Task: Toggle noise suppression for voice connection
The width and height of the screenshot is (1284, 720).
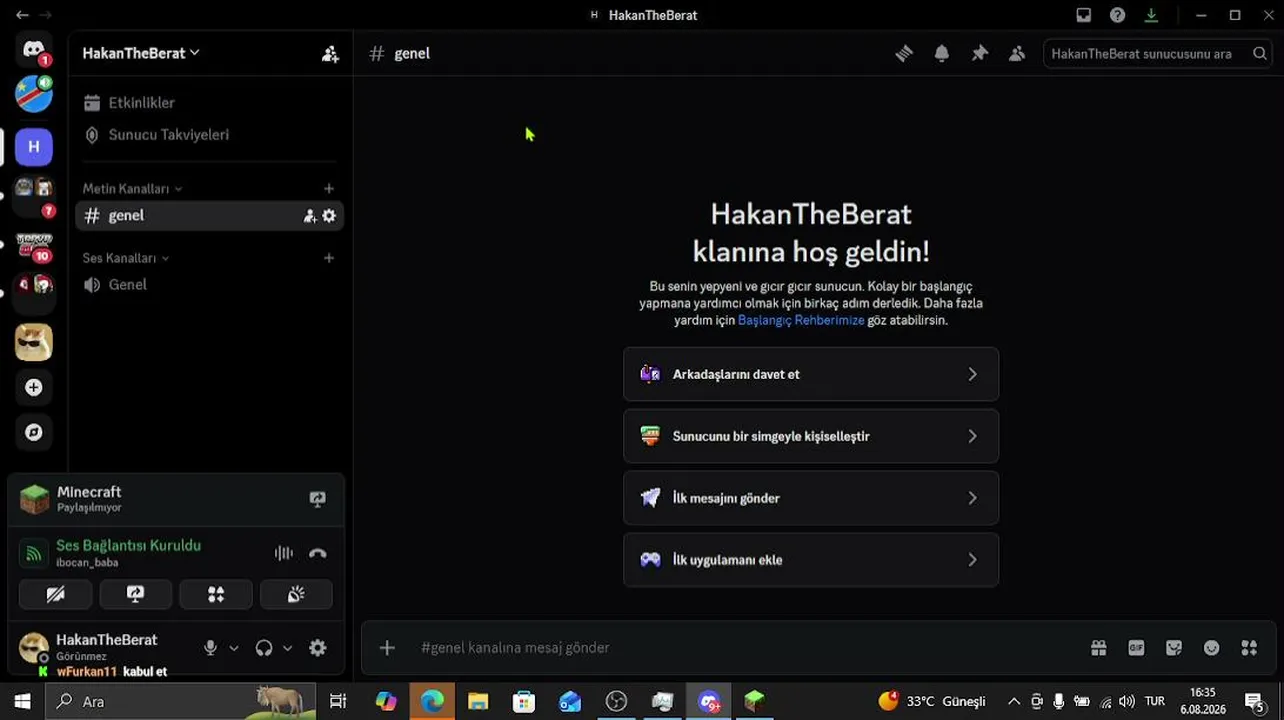Action: click(x=284, y=553)
